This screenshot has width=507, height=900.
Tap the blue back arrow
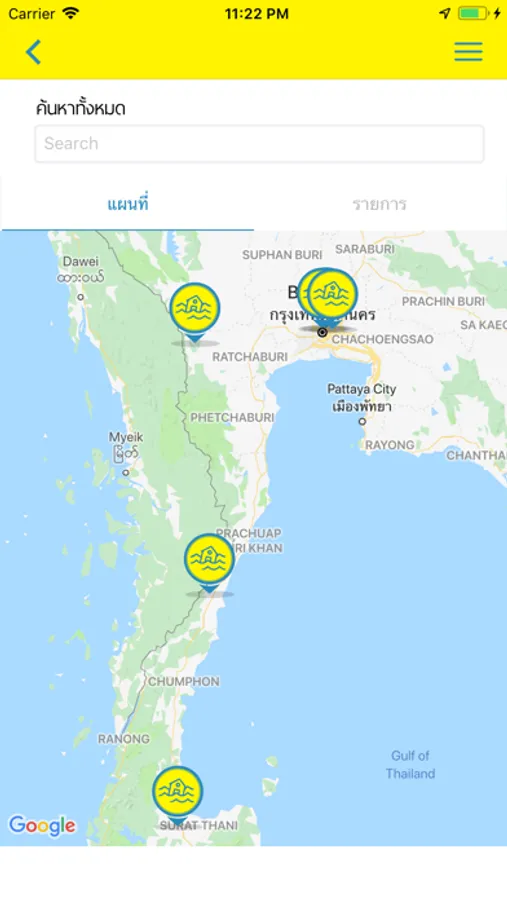33,52
